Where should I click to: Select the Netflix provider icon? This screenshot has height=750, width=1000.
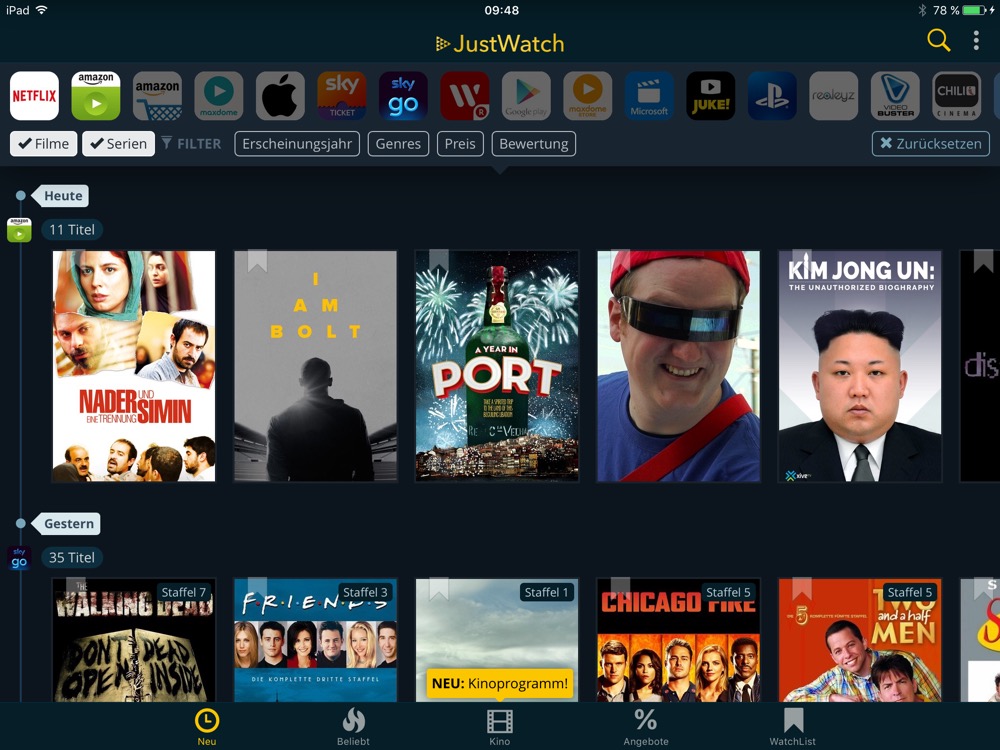point(34,96)
